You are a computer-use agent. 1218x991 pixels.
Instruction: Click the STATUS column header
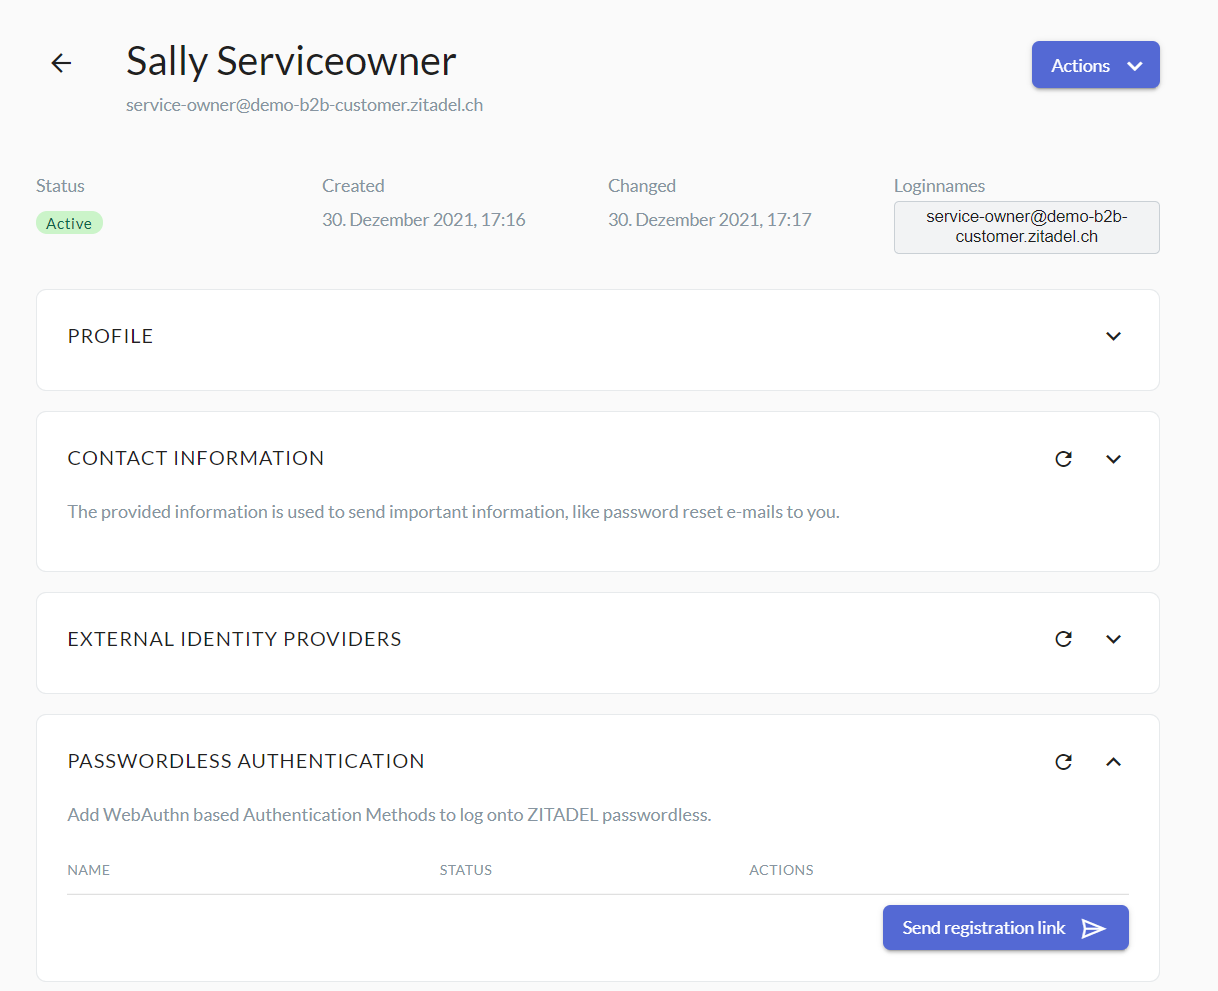(x=465, y=870)
